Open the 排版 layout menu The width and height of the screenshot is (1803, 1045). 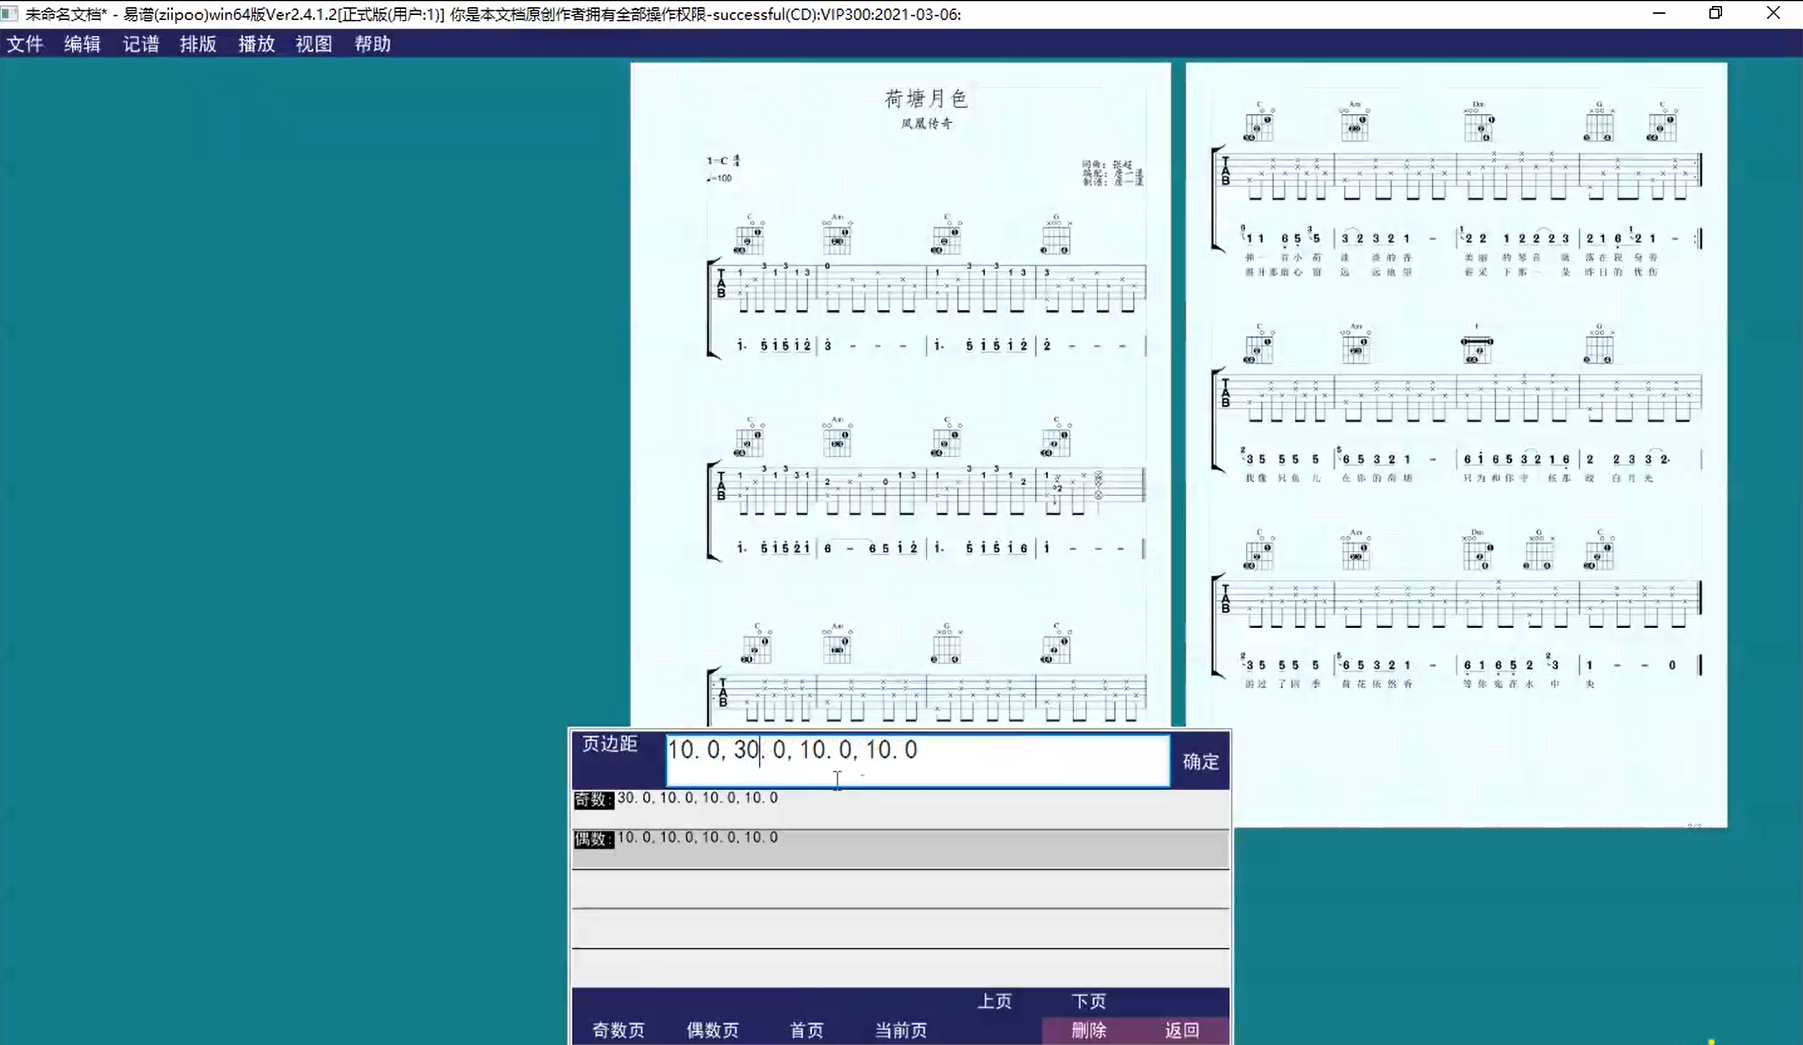pos(198,44)
